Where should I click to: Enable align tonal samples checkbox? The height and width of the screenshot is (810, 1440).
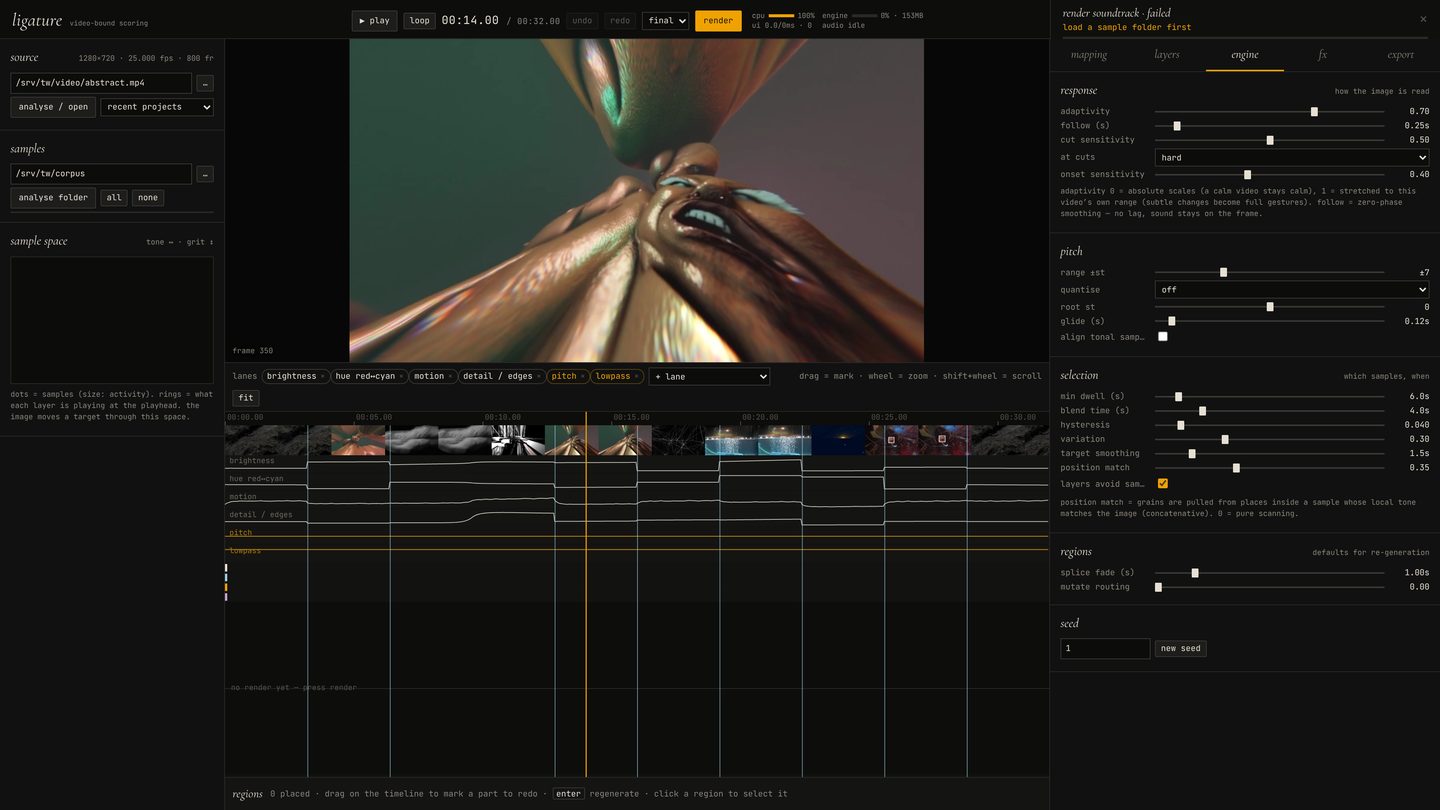point(1163,337)
